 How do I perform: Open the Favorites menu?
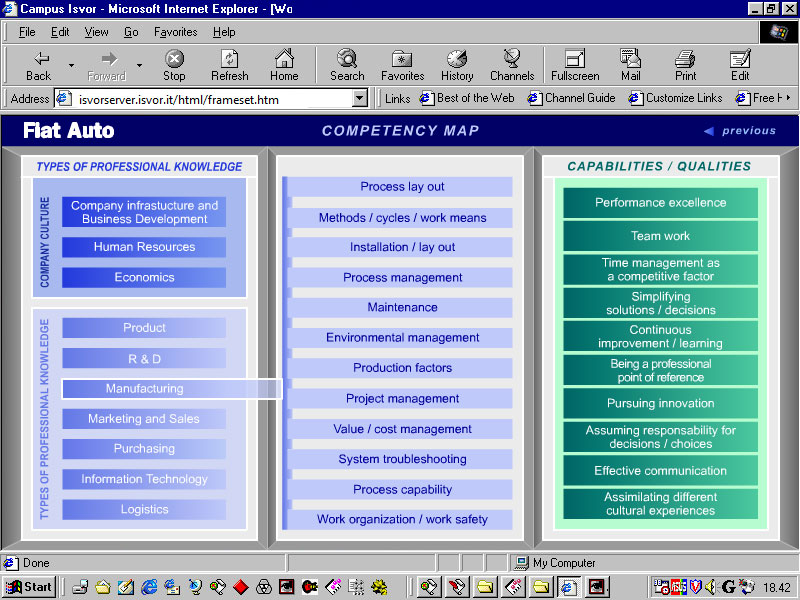coord(176,32)
